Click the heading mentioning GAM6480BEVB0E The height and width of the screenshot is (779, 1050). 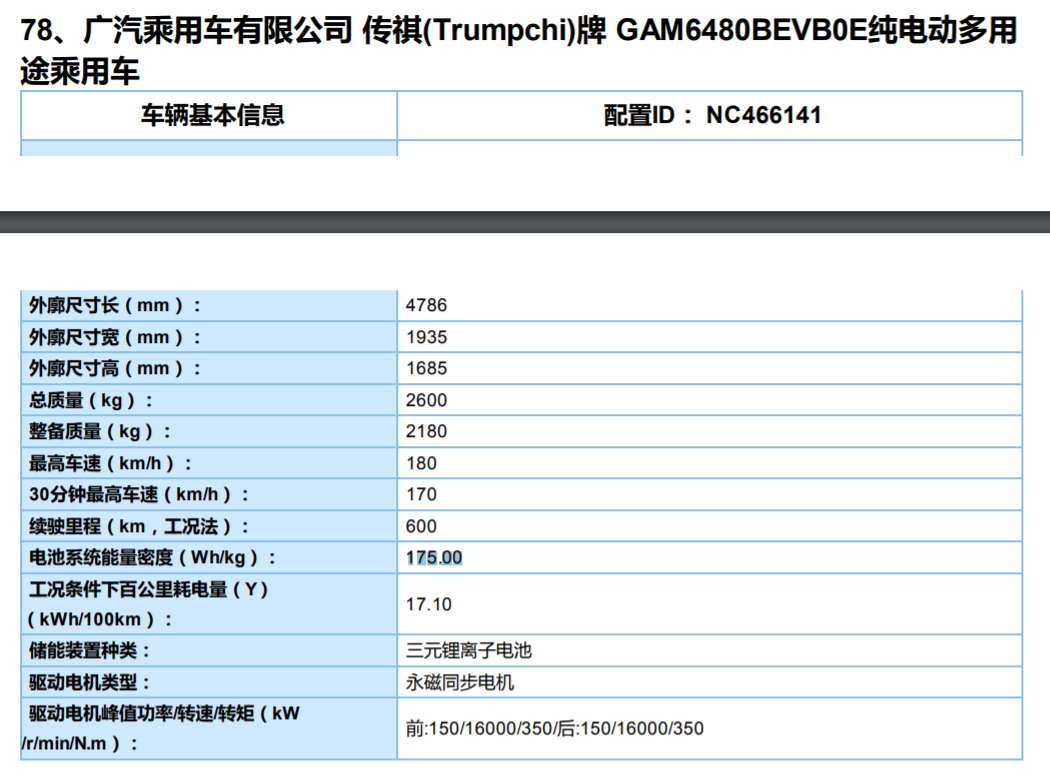click(x=518, y=50)
